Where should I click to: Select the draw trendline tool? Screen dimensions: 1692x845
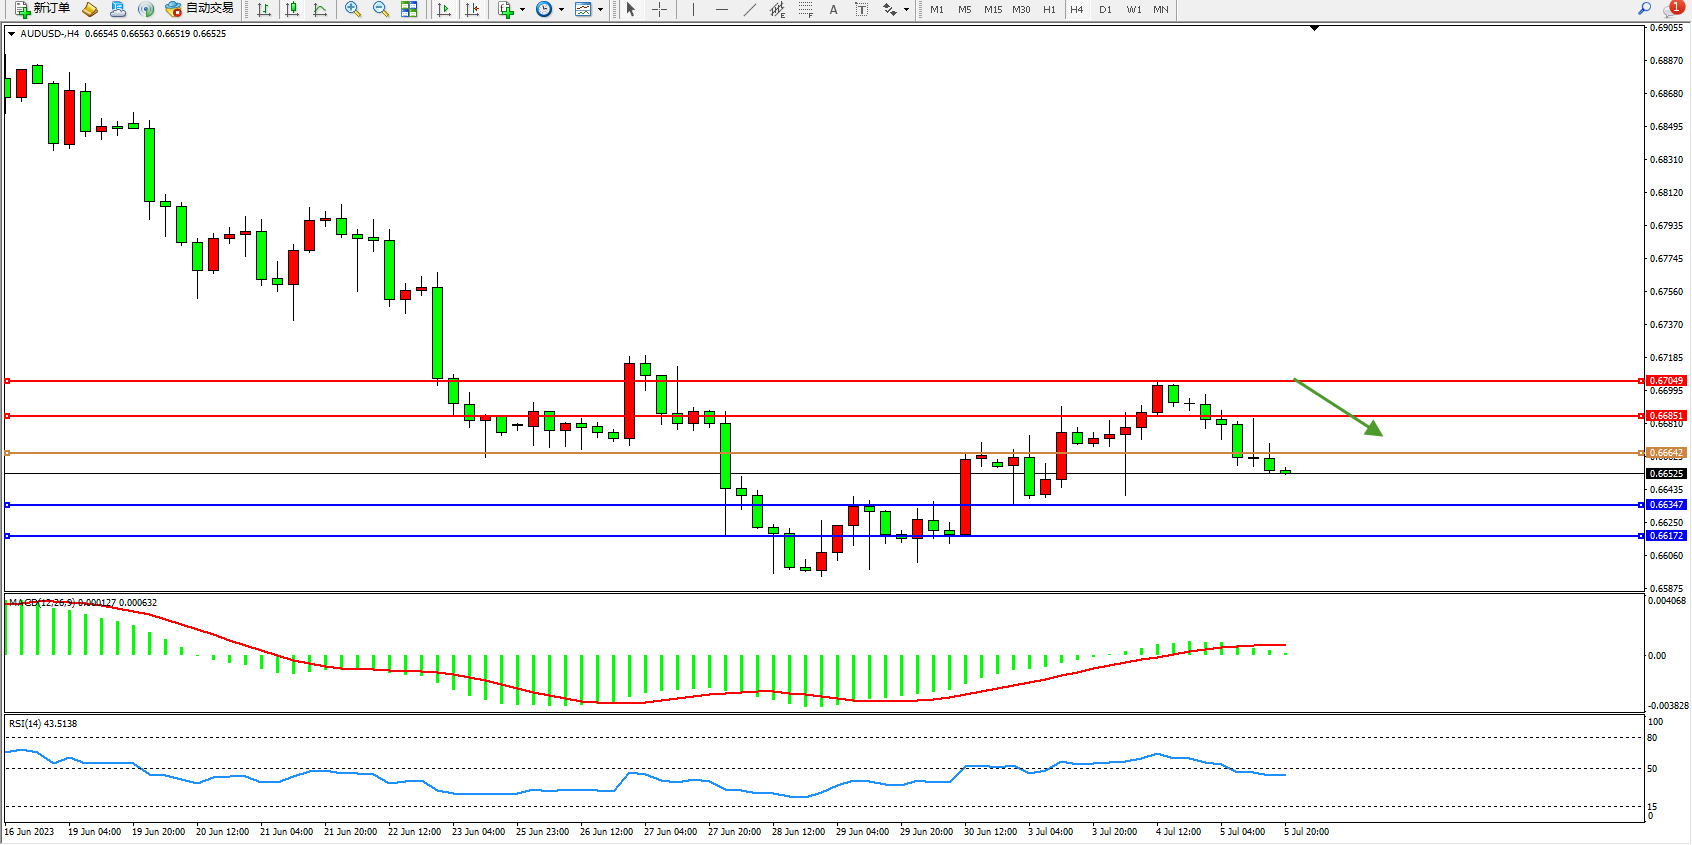[x=750, y=9]
